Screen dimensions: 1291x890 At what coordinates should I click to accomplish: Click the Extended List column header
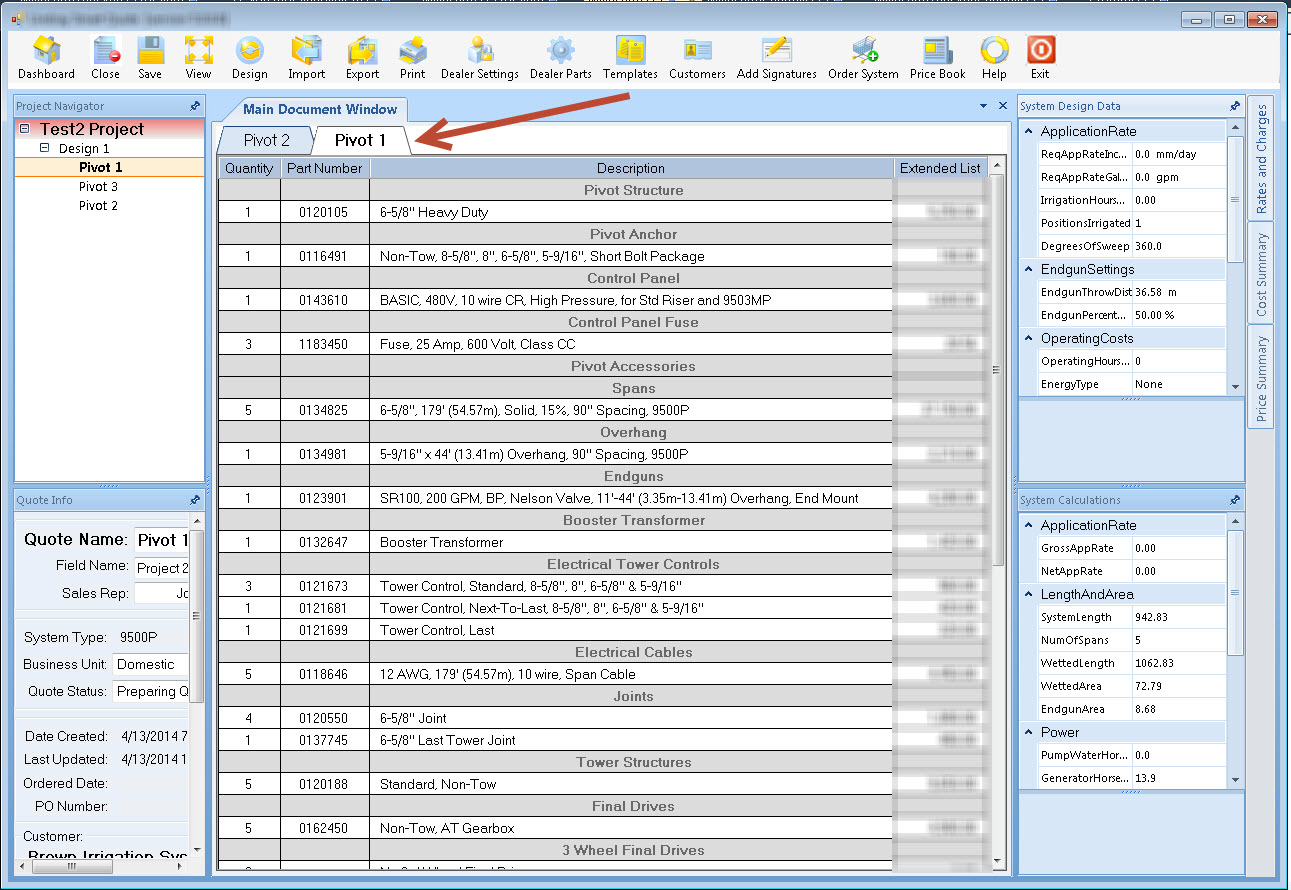click(x=940, y=168)
